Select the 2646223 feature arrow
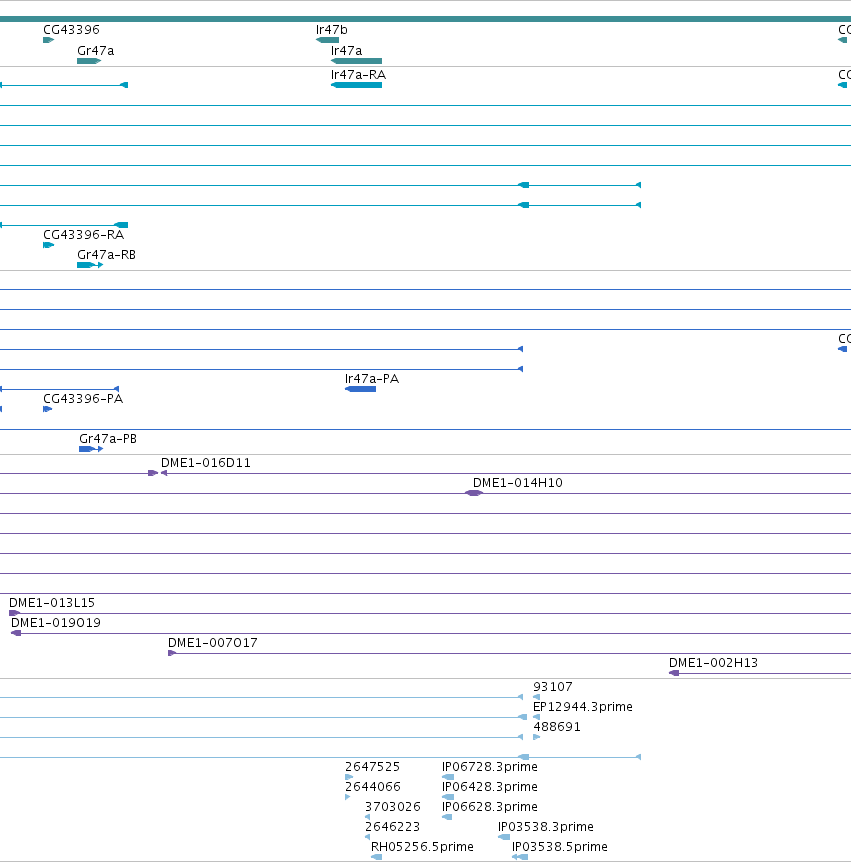Viewport: 851px width, 862px height. [x=367, y=837]
